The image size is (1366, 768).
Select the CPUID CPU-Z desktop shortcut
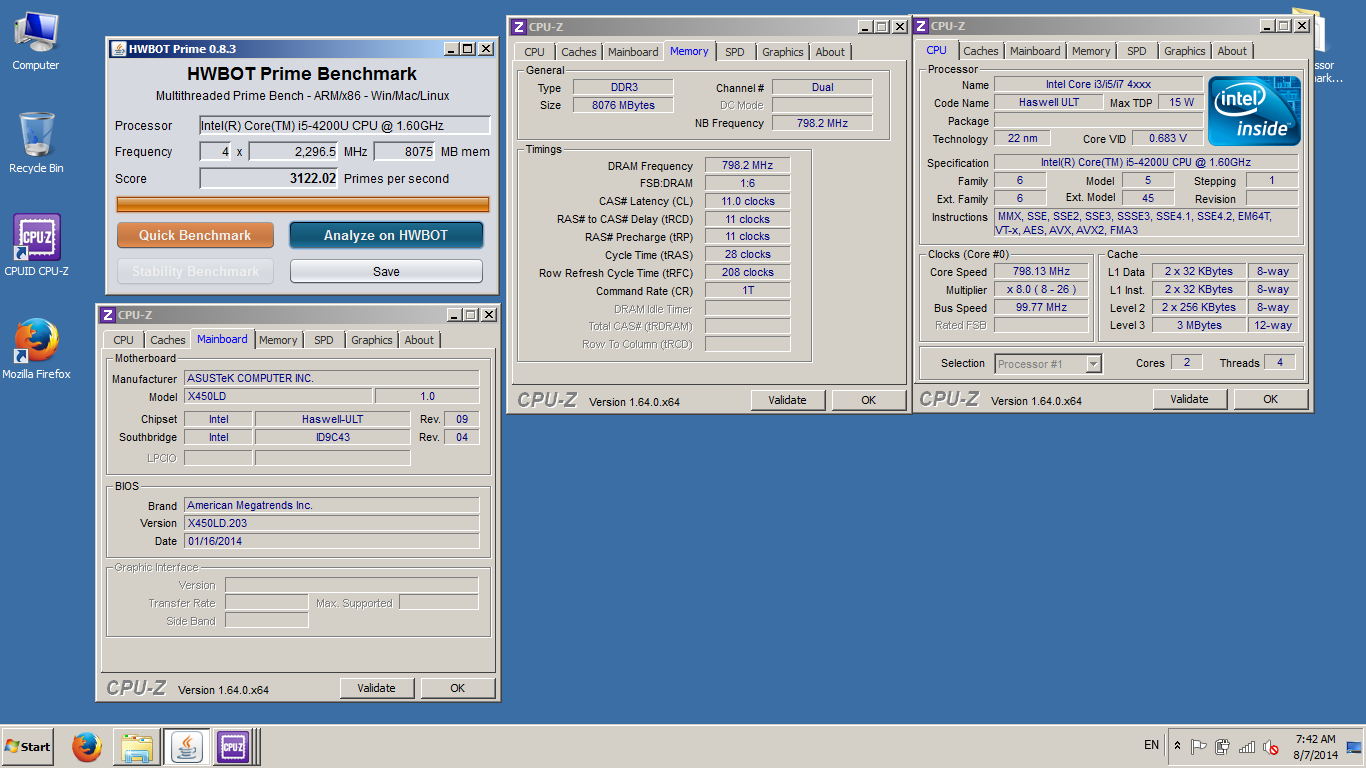point(36,245)
